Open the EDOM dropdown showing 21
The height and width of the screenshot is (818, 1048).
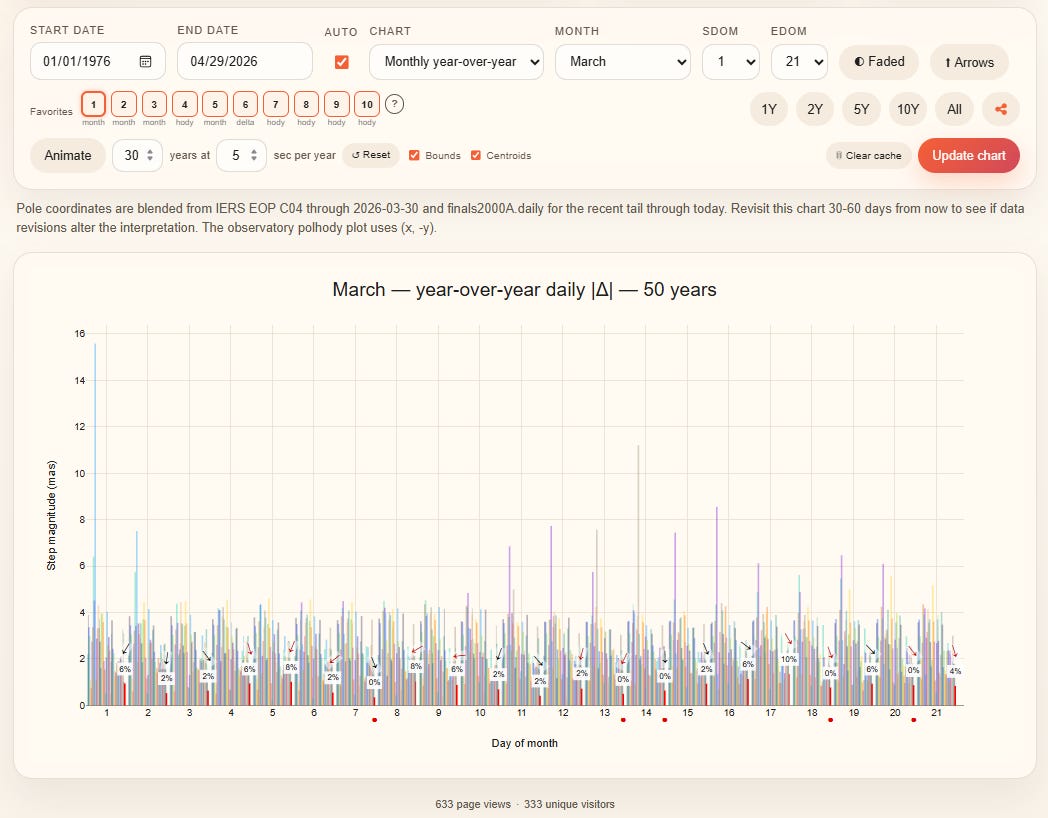(x=799, y=61)
